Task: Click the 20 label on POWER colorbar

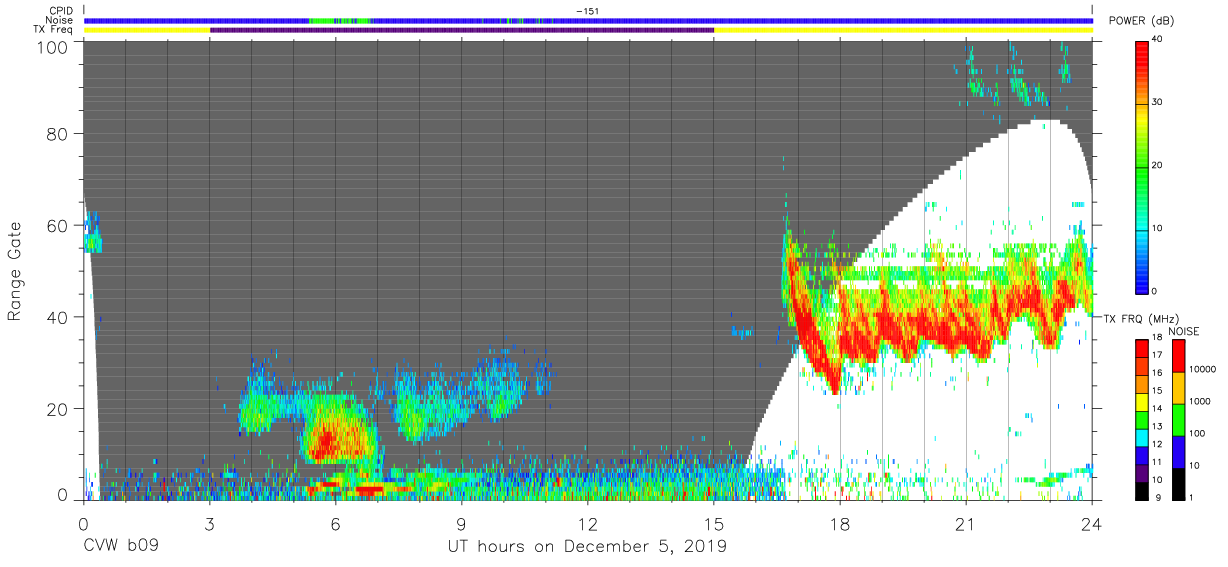Action: point(1159,165)
